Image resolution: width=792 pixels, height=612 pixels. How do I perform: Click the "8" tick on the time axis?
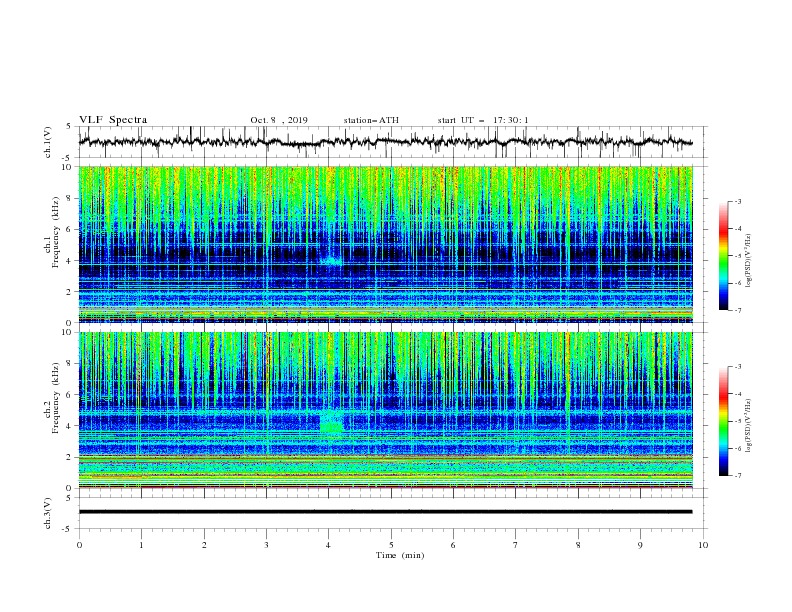[x=578, y=545]
